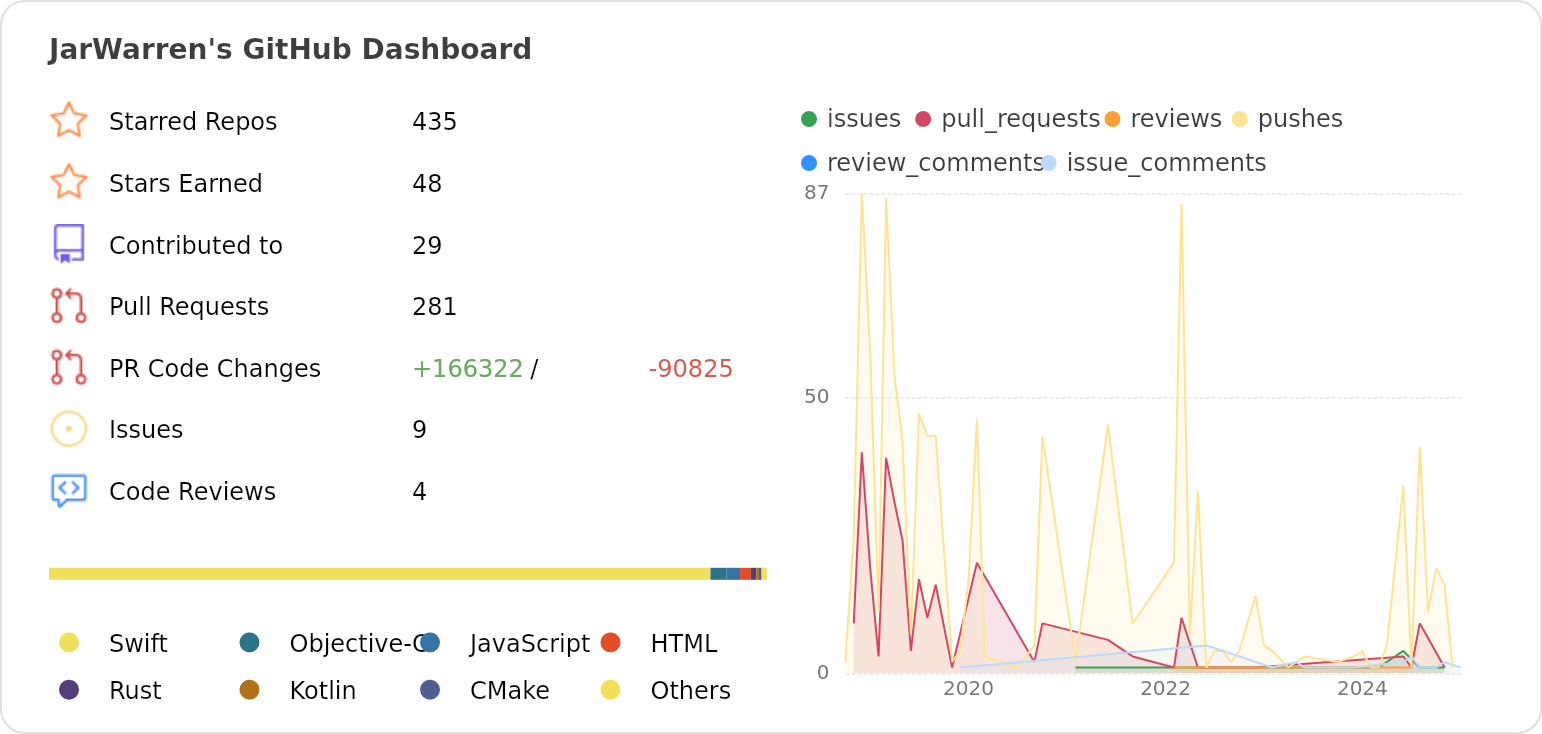1542x734 pixels.
Task: Click the Rust language color dot
Action: click(x=69, y=689)
